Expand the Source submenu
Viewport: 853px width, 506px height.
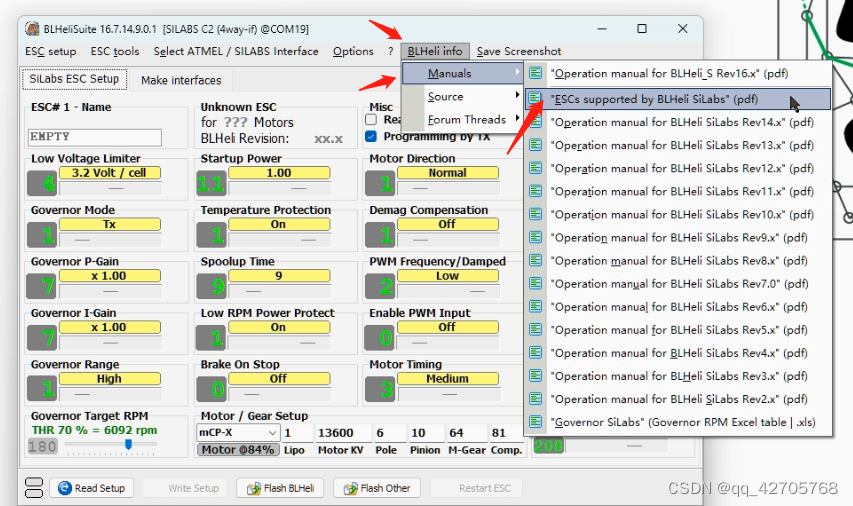462,96
